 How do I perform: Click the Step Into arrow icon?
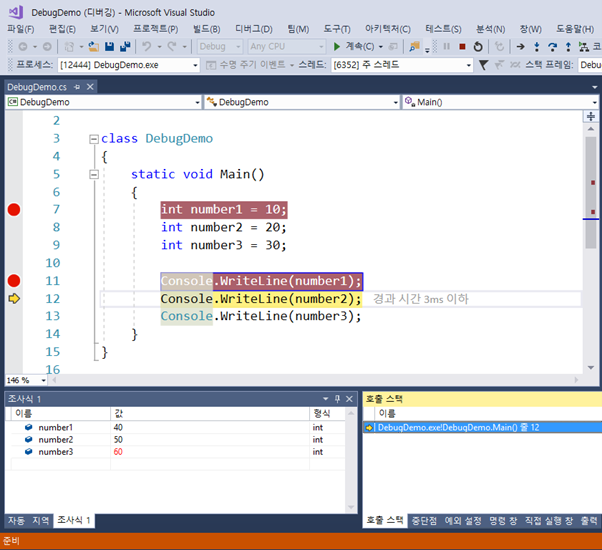538,46
